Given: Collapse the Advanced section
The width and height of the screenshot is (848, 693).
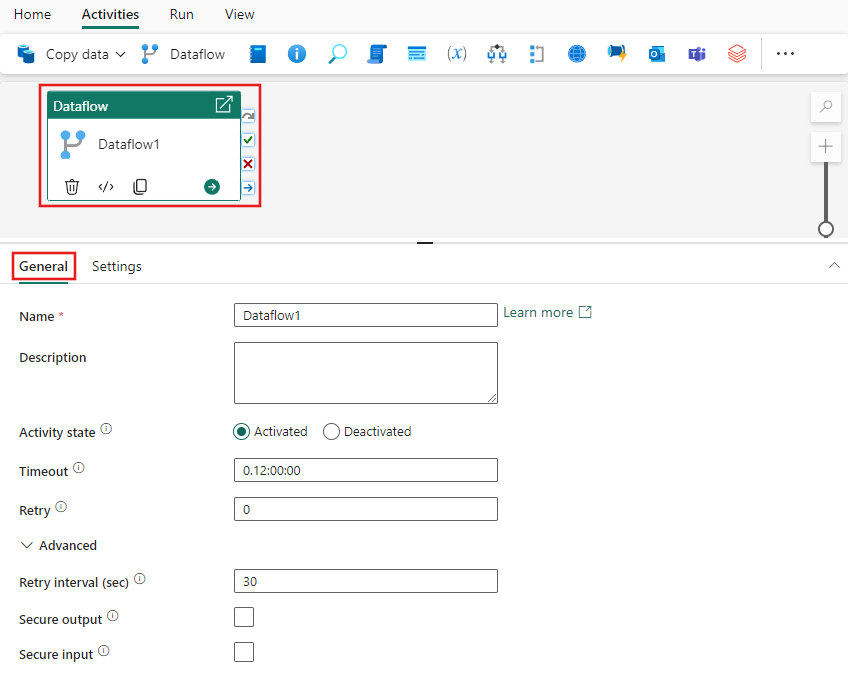Looking at the screenshot, I should pos(25,545).
